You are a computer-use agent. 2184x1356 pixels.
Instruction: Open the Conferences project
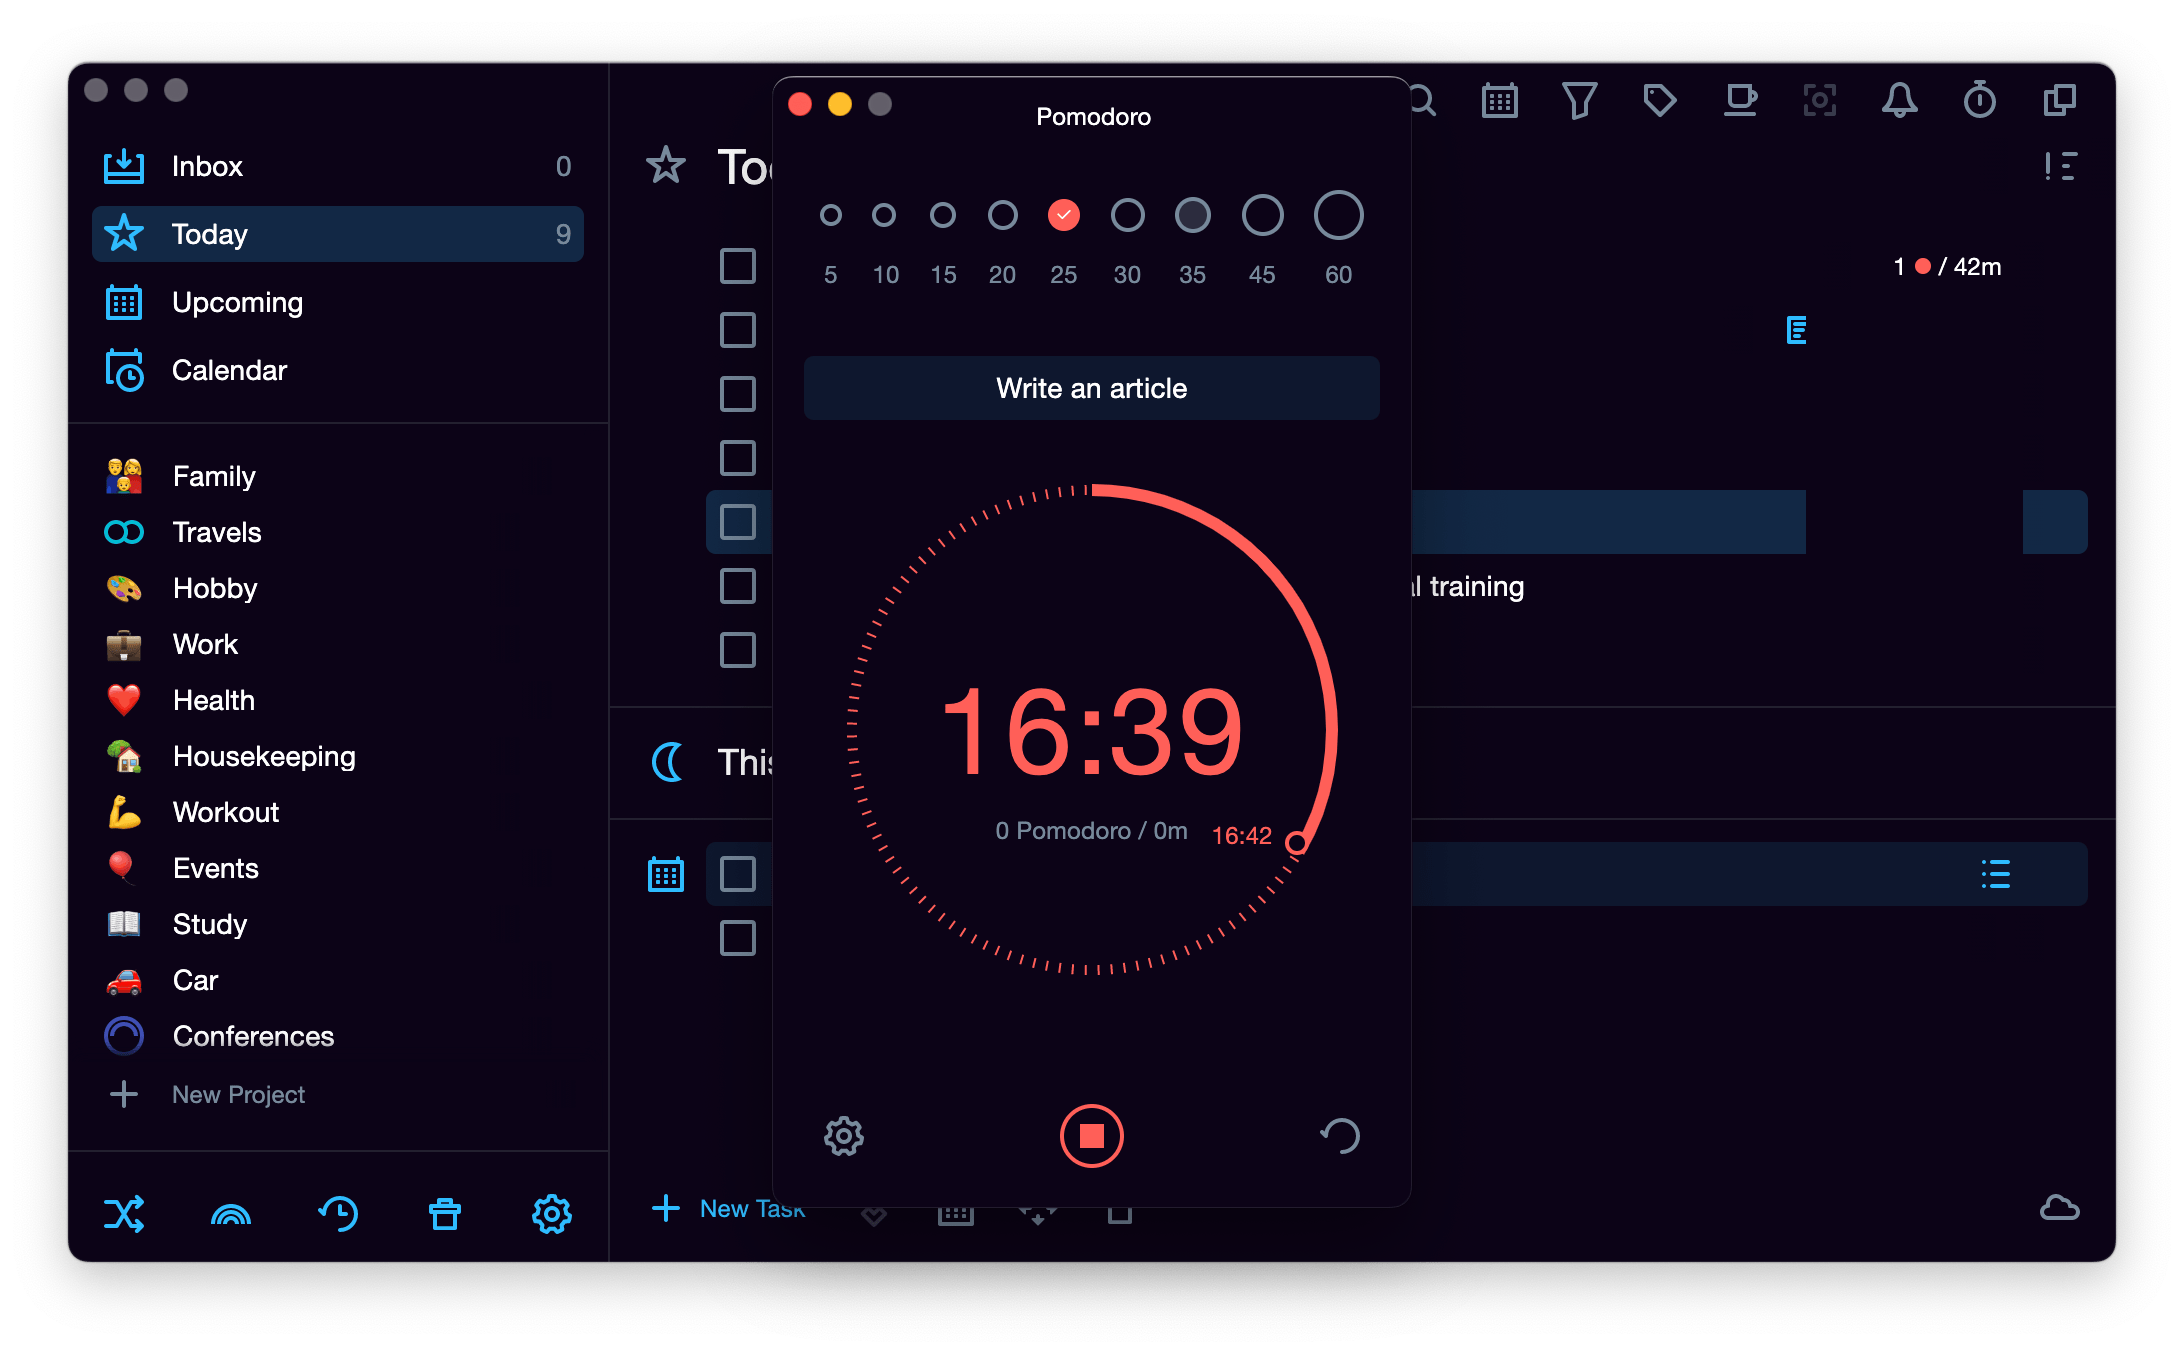(x=338, y=1036)
